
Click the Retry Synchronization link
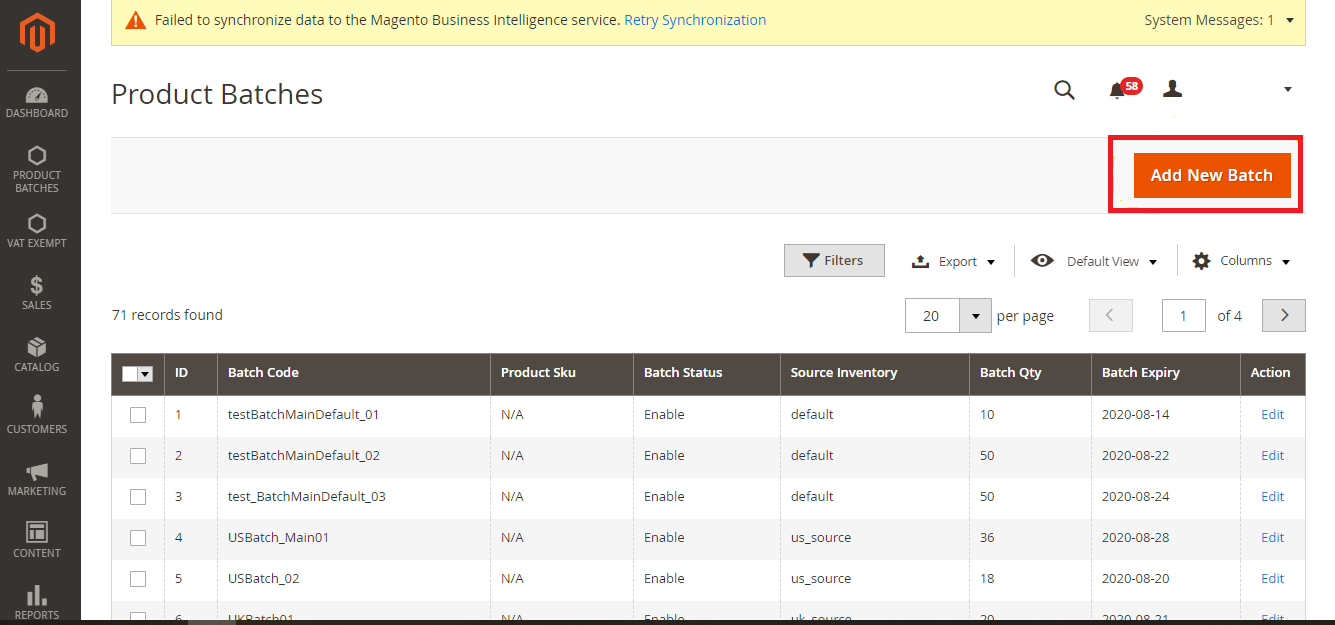(695, 19)
